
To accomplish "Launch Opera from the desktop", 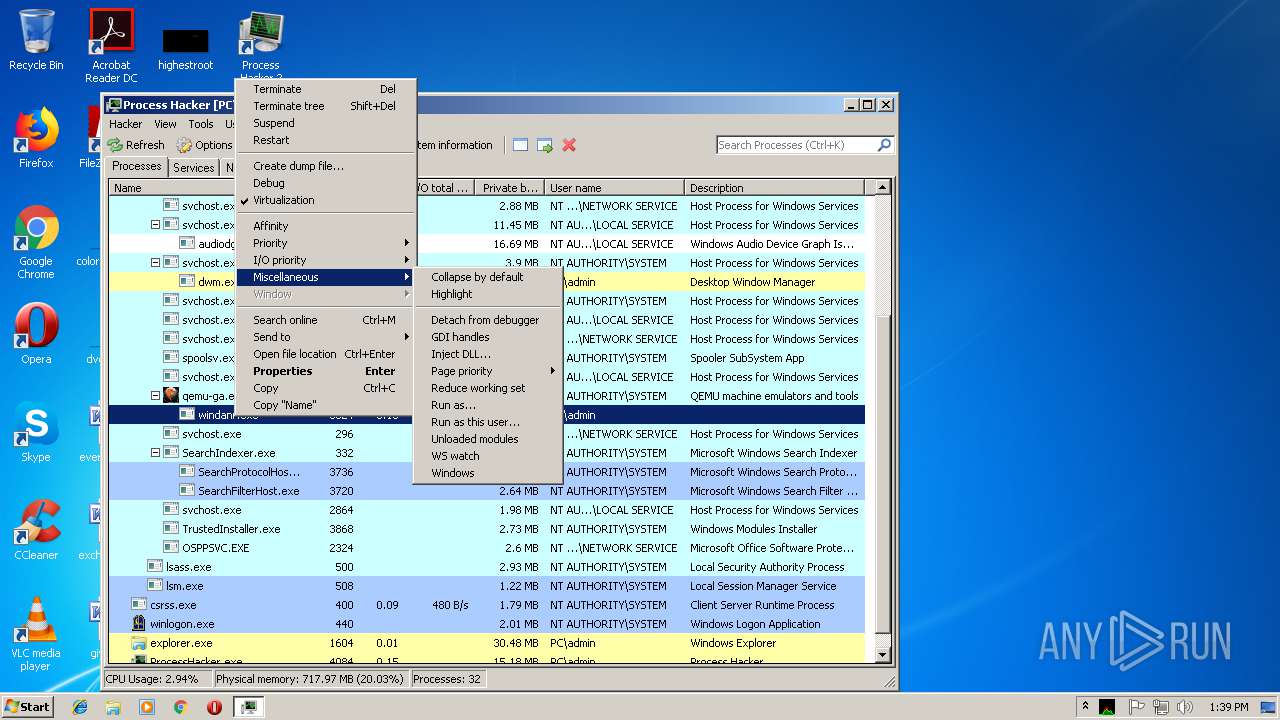I will coord(36,334).
